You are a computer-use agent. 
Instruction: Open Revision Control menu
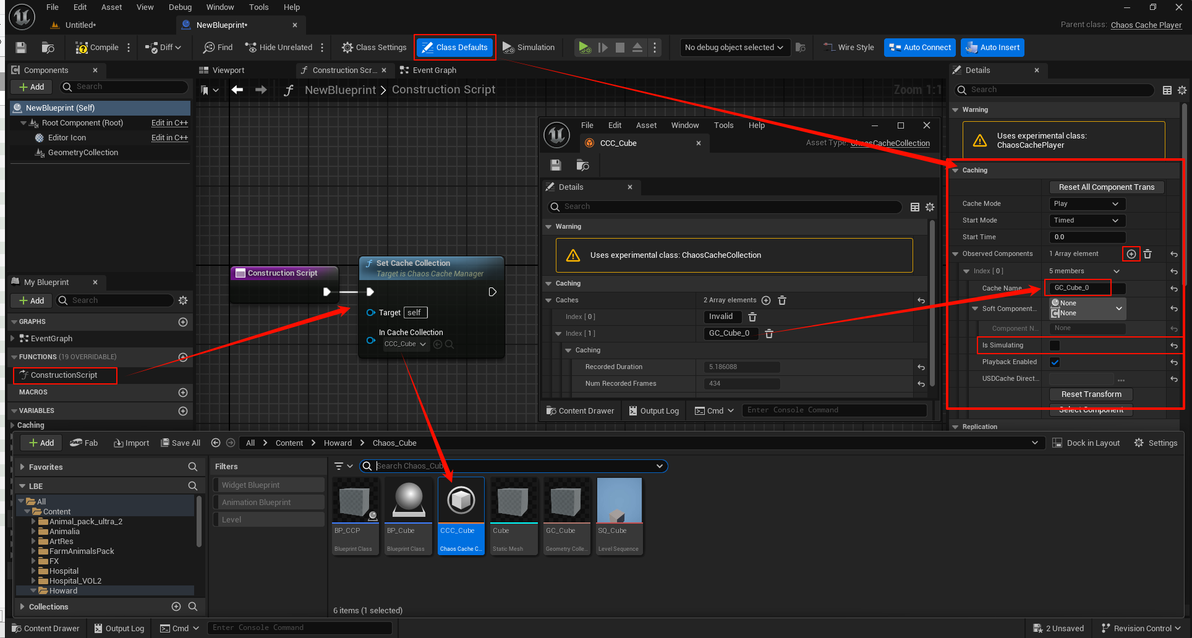pos(1142,628)
